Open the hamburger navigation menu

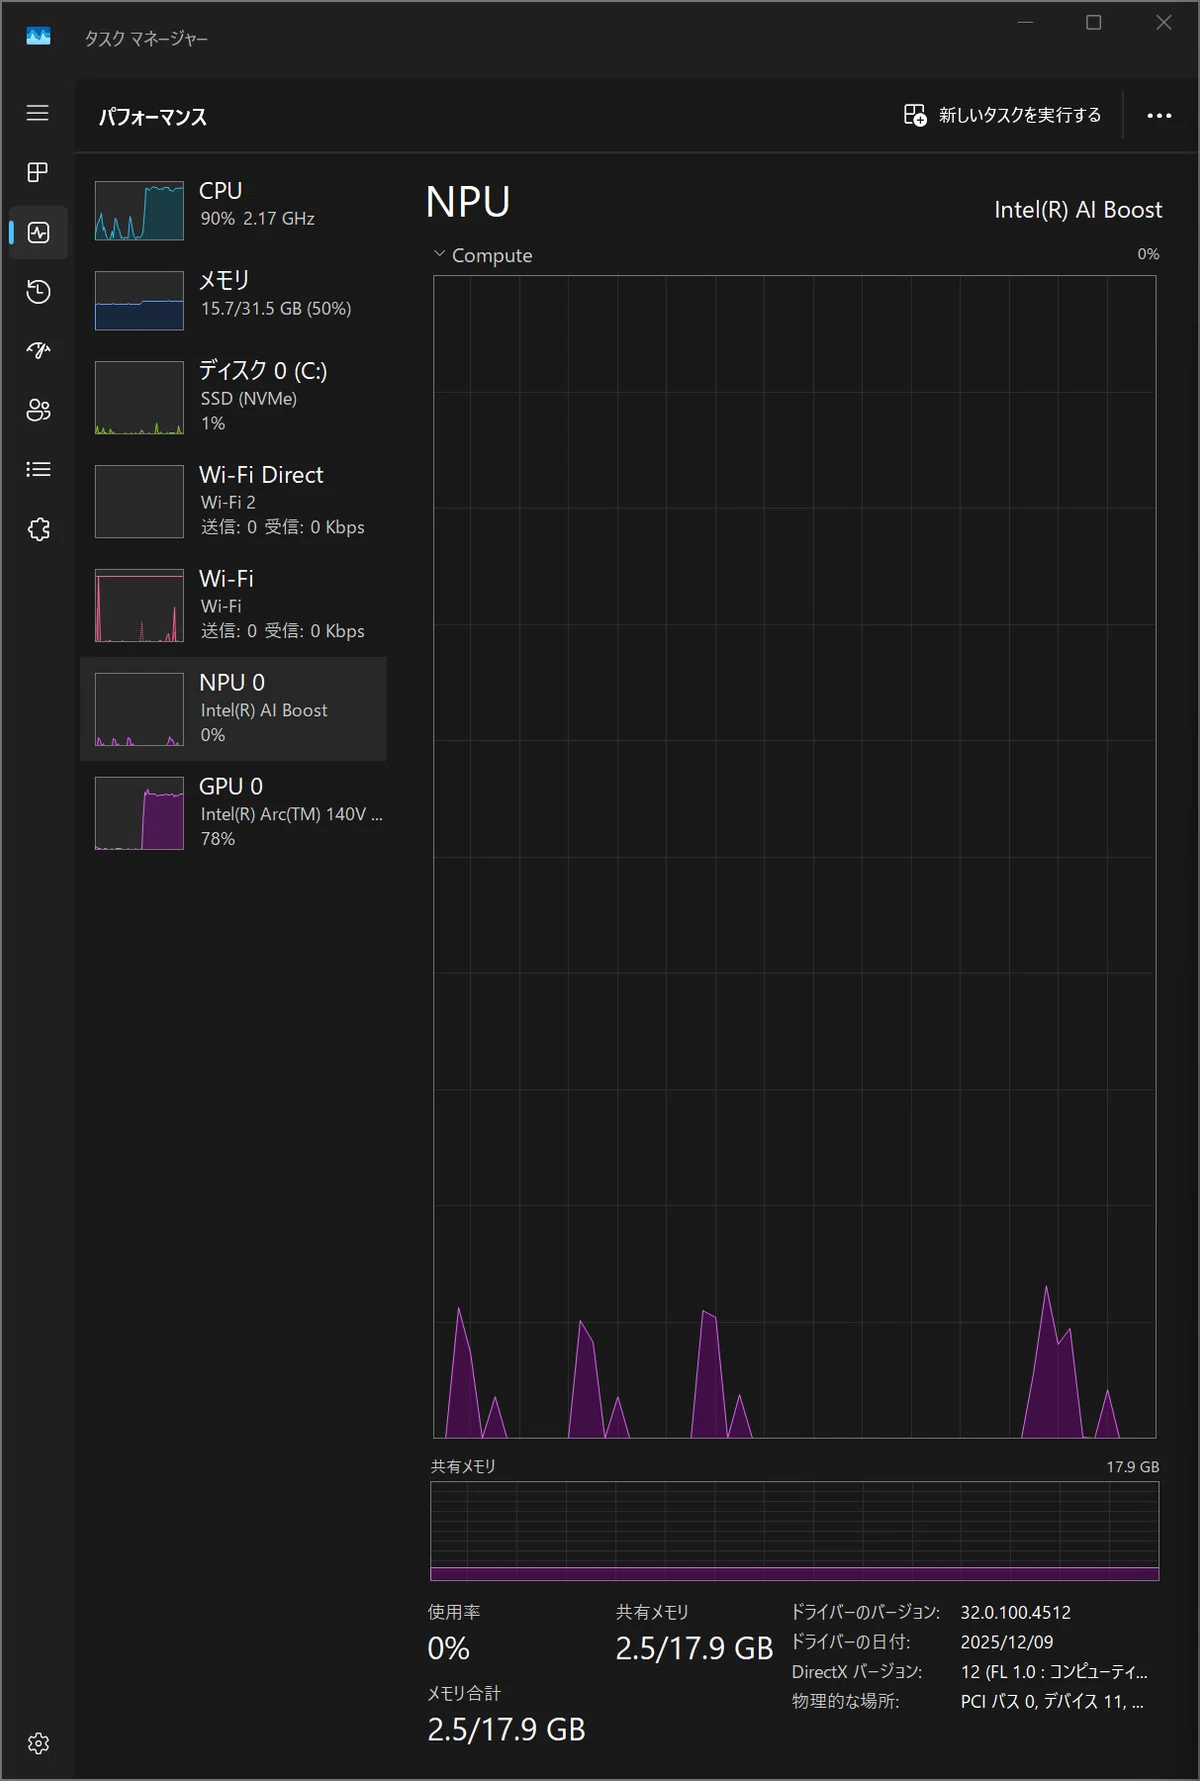click(38, 113)
